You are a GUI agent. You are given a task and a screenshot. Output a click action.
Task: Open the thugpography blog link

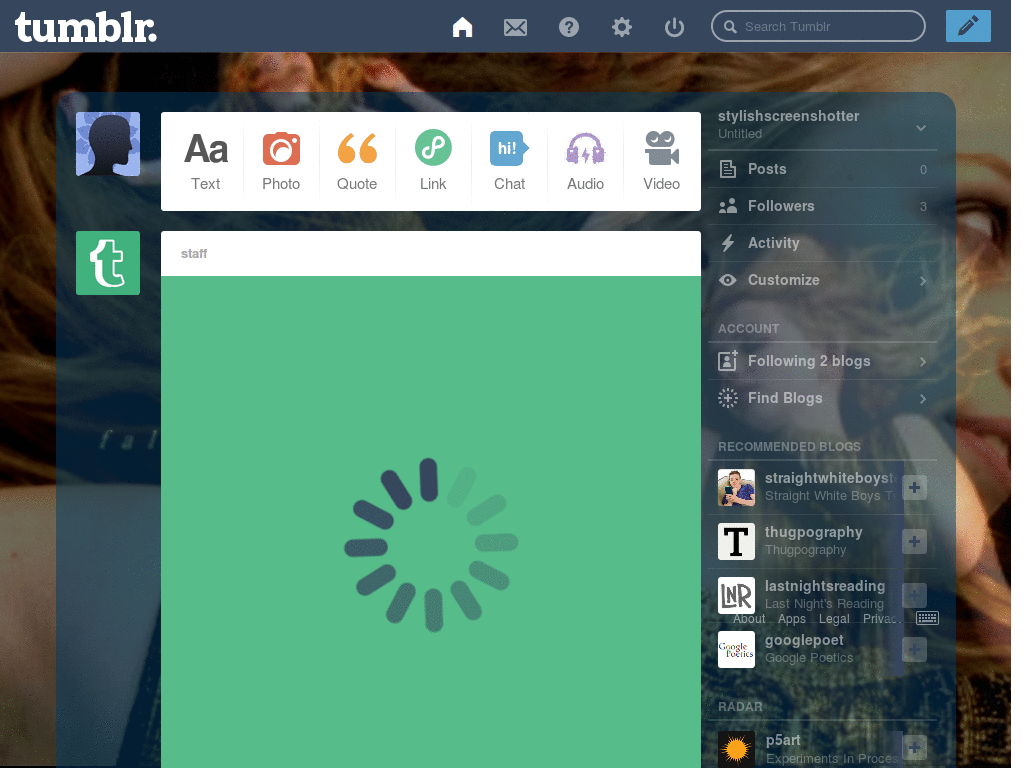click(x=814, y=532)
